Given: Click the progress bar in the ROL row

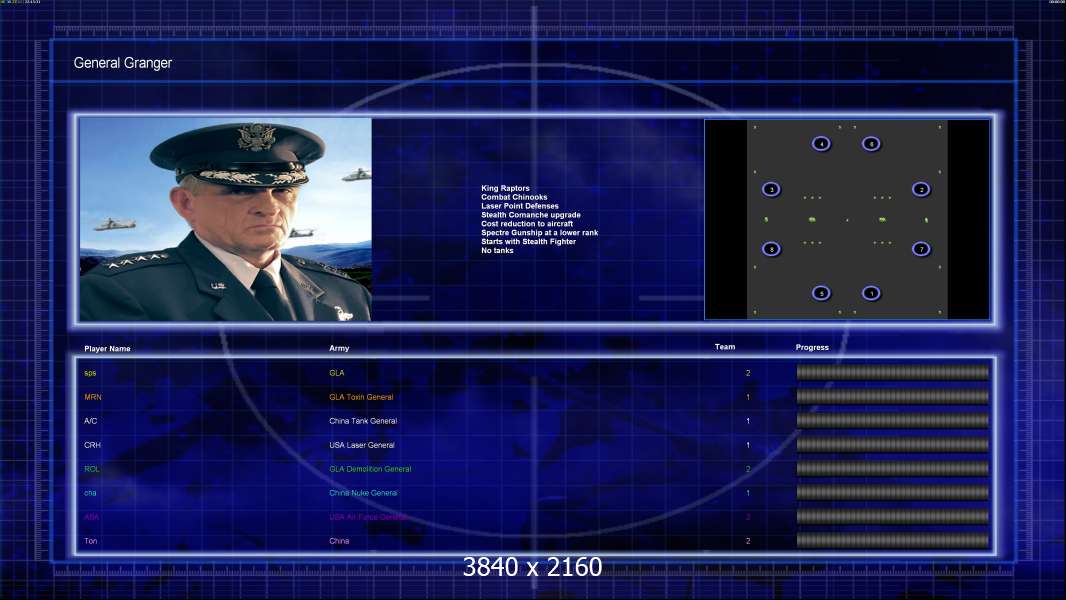Looking at the screenshot, I should [x=893, y=469].
